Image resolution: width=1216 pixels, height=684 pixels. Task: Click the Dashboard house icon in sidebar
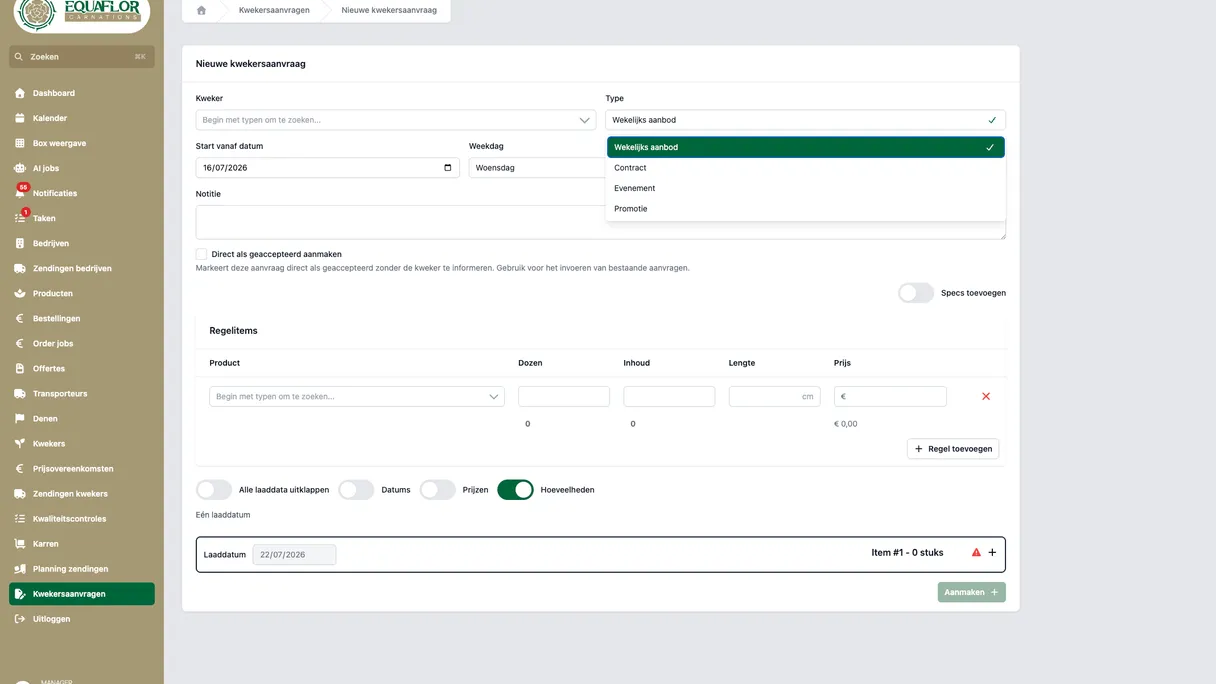(19, 93)
